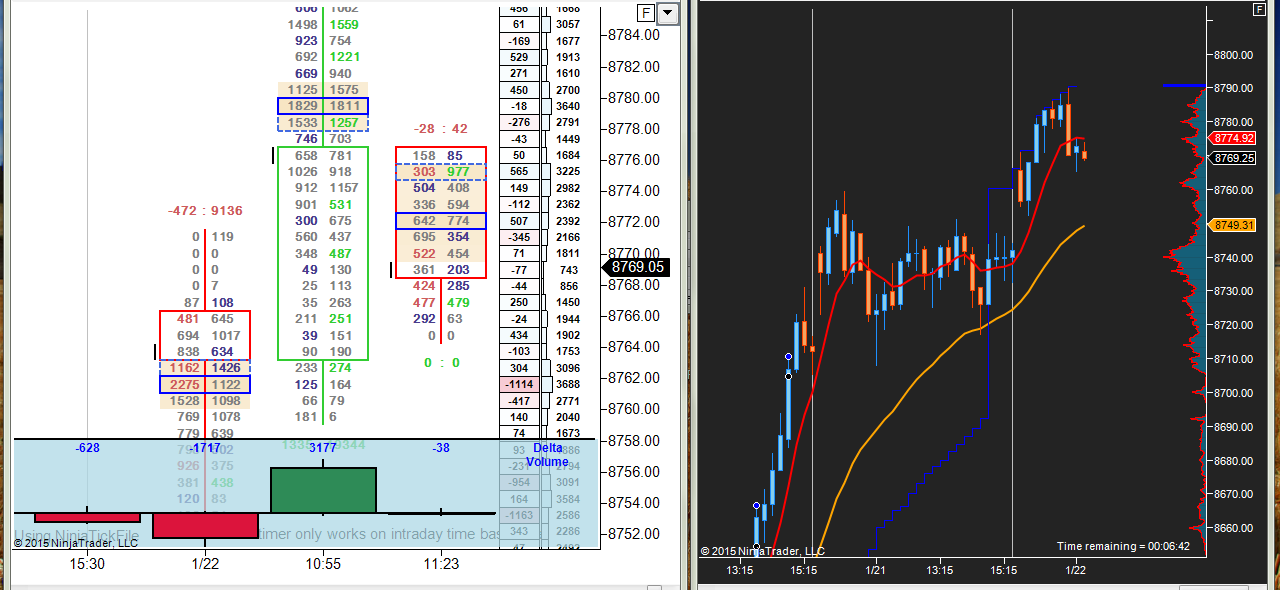Select the dashed-box 1533 1257 footprint row
Screen dimensions: 1280x590
323,123
